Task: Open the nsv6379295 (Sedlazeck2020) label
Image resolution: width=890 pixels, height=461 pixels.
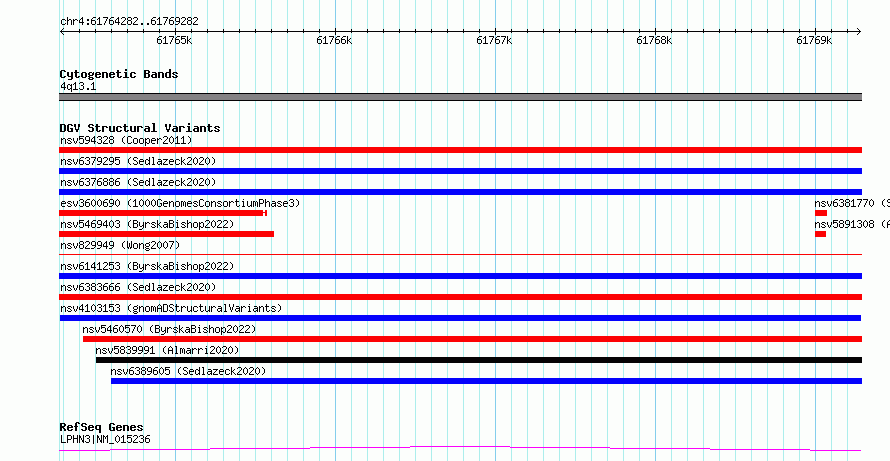Action: [138, 161]
